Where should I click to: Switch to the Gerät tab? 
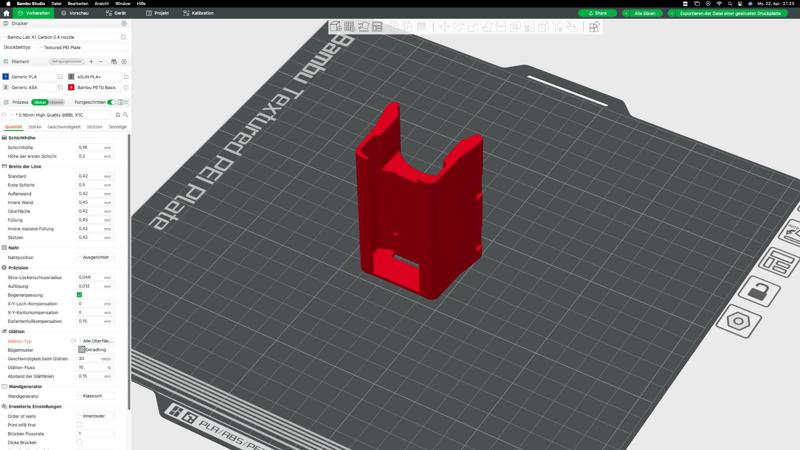click(x=116, y=13)
